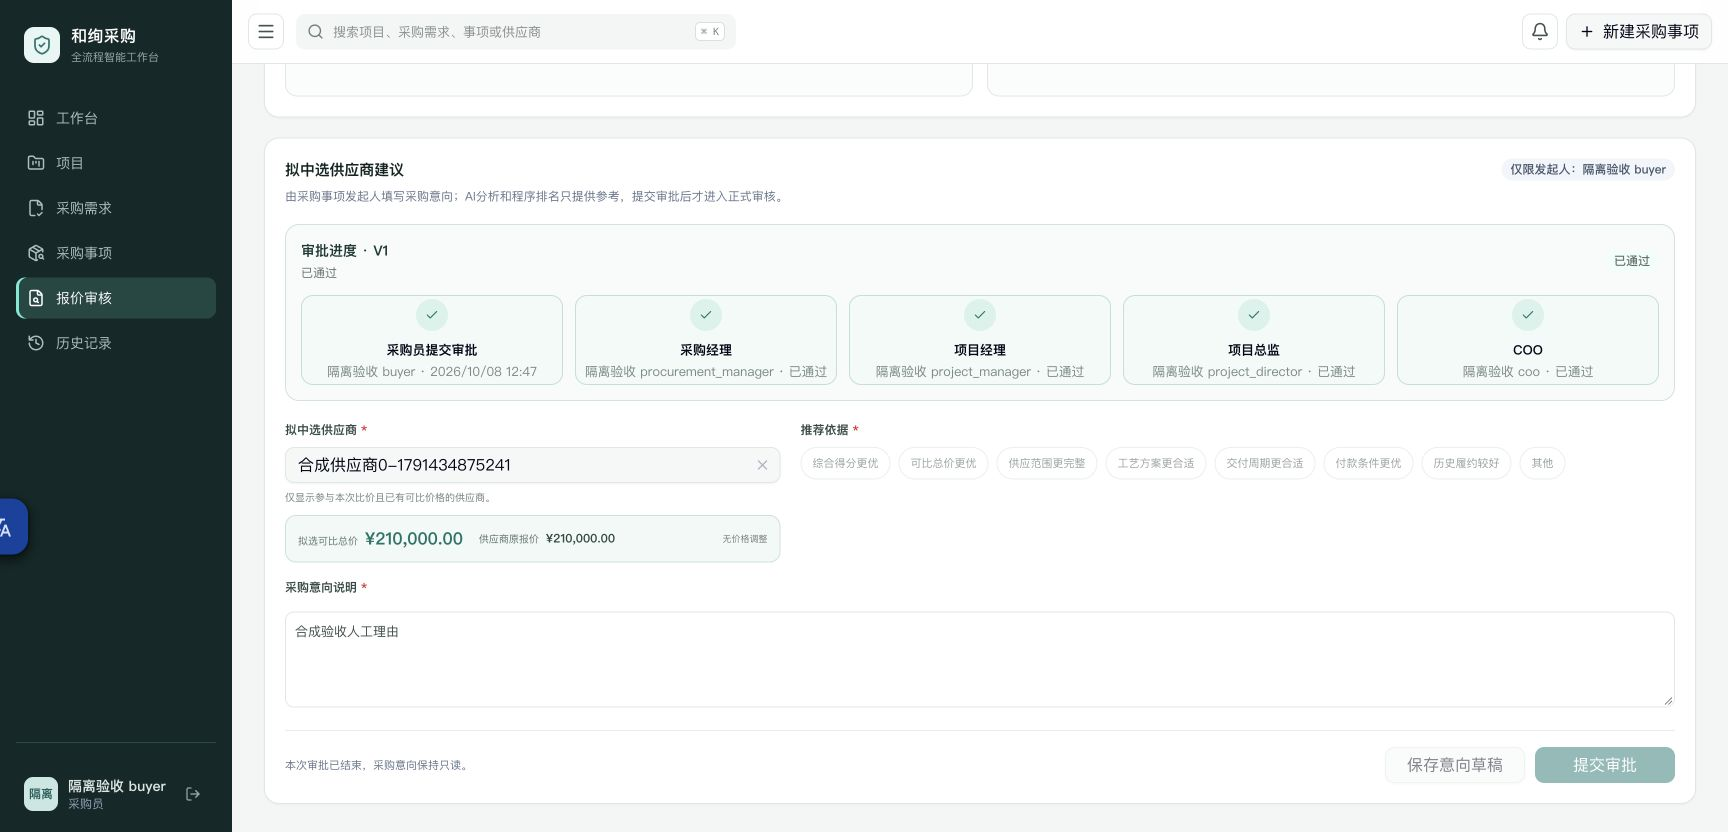
Task: Toggle 历史履约较好 reason chip
Action: [x=1466, y=463]
